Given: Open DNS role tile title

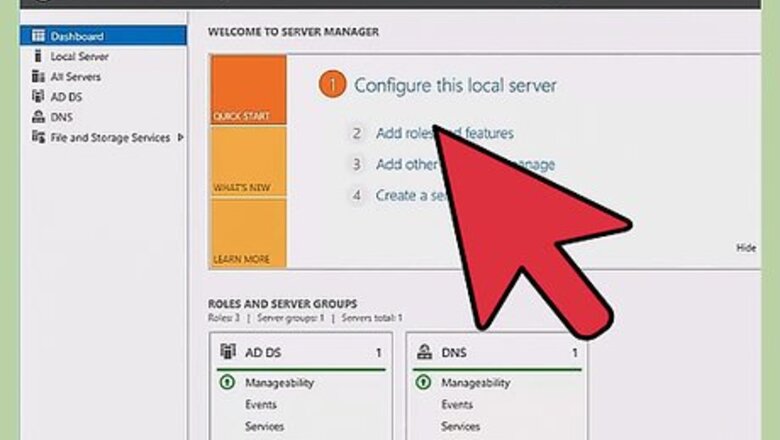Looking at the screenshot, I should click(454, 352).
